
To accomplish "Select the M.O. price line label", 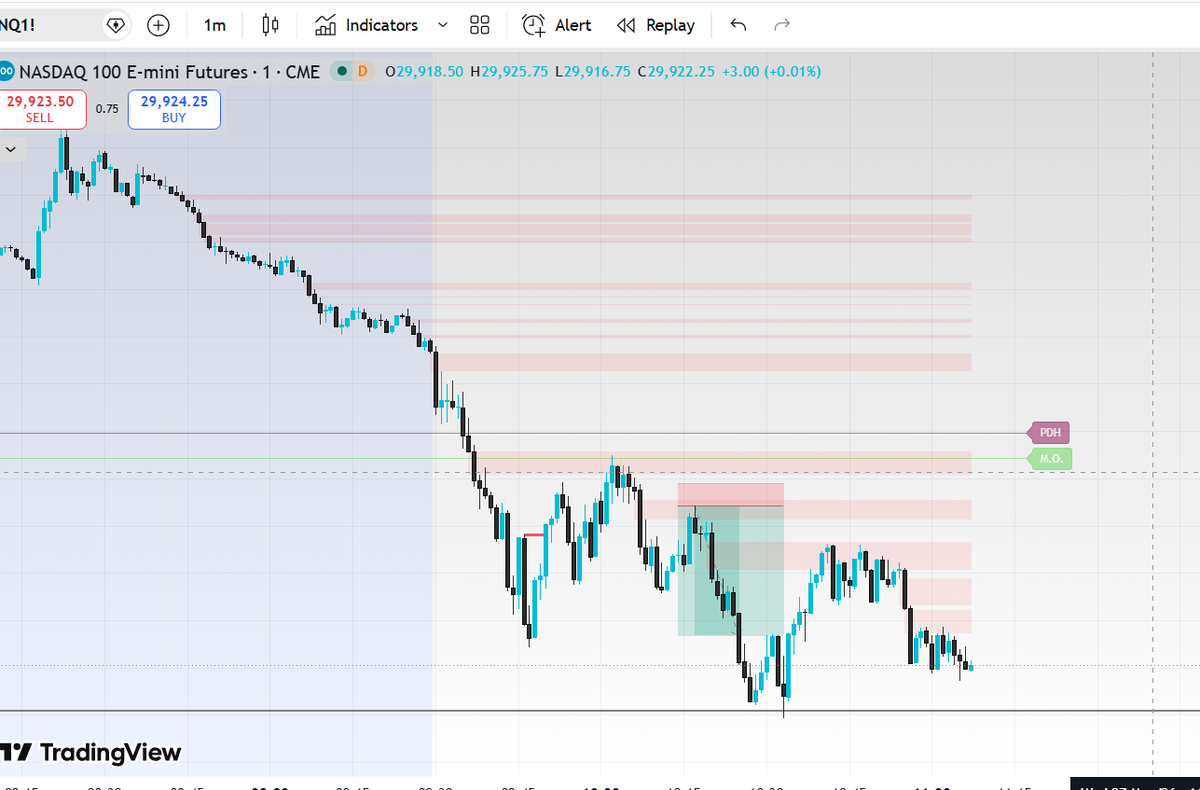I will click(1050, 459).
